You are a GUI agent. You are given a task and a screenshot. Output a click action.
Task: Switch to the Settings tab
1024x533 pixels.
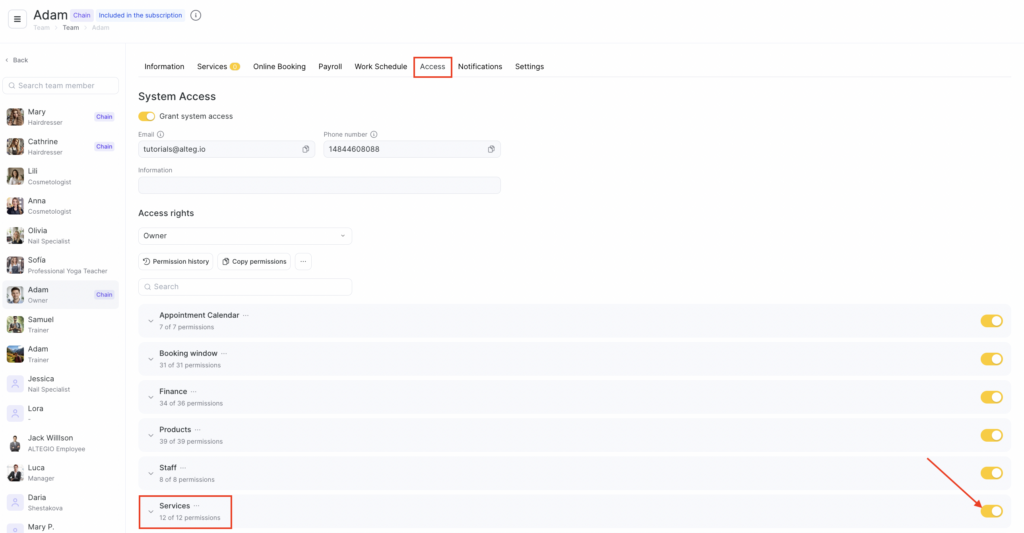point(529,67)
